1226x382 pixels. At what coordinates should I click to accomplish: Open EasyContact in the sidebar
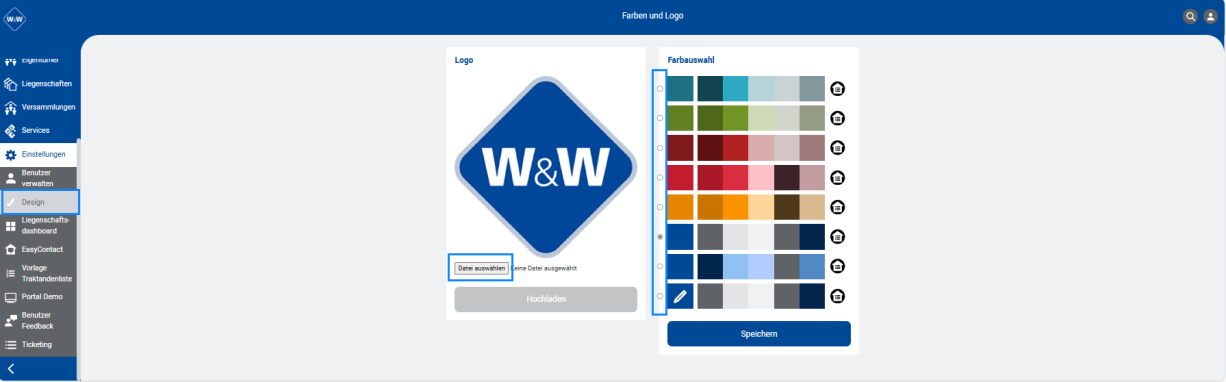click(x=39, y=249)
